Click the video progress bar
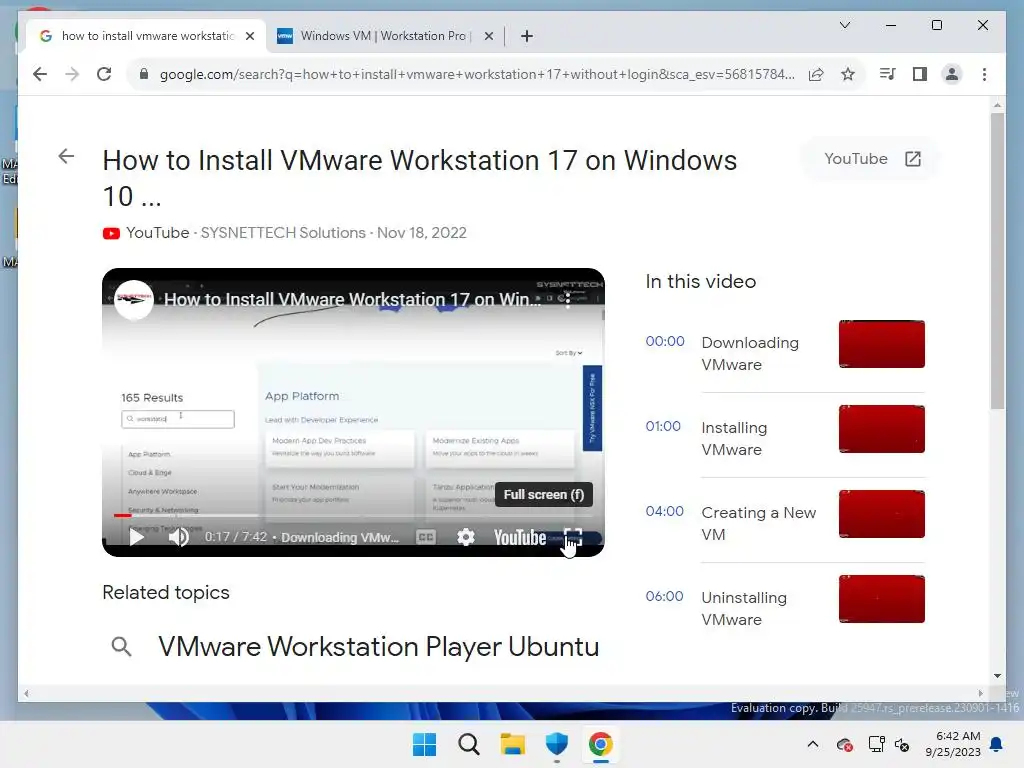1024x768 pixels. [353, 515]
